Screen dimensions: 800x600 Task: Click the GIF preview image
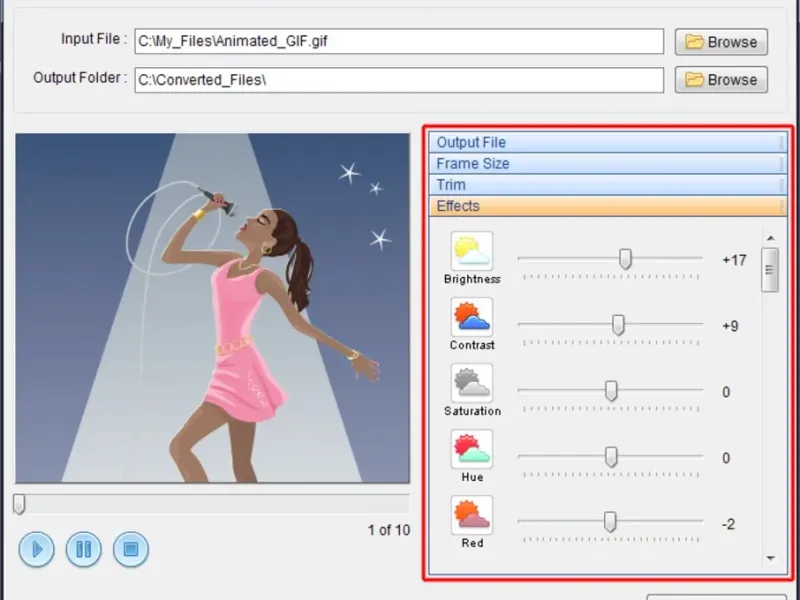(212, 308)
